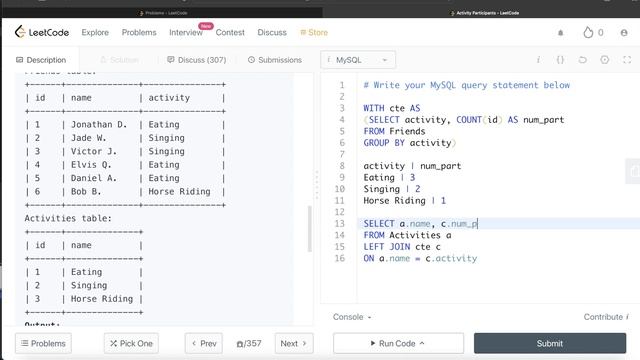
Task: Open the Problems nav item
Action: click(x=139, y=32)
